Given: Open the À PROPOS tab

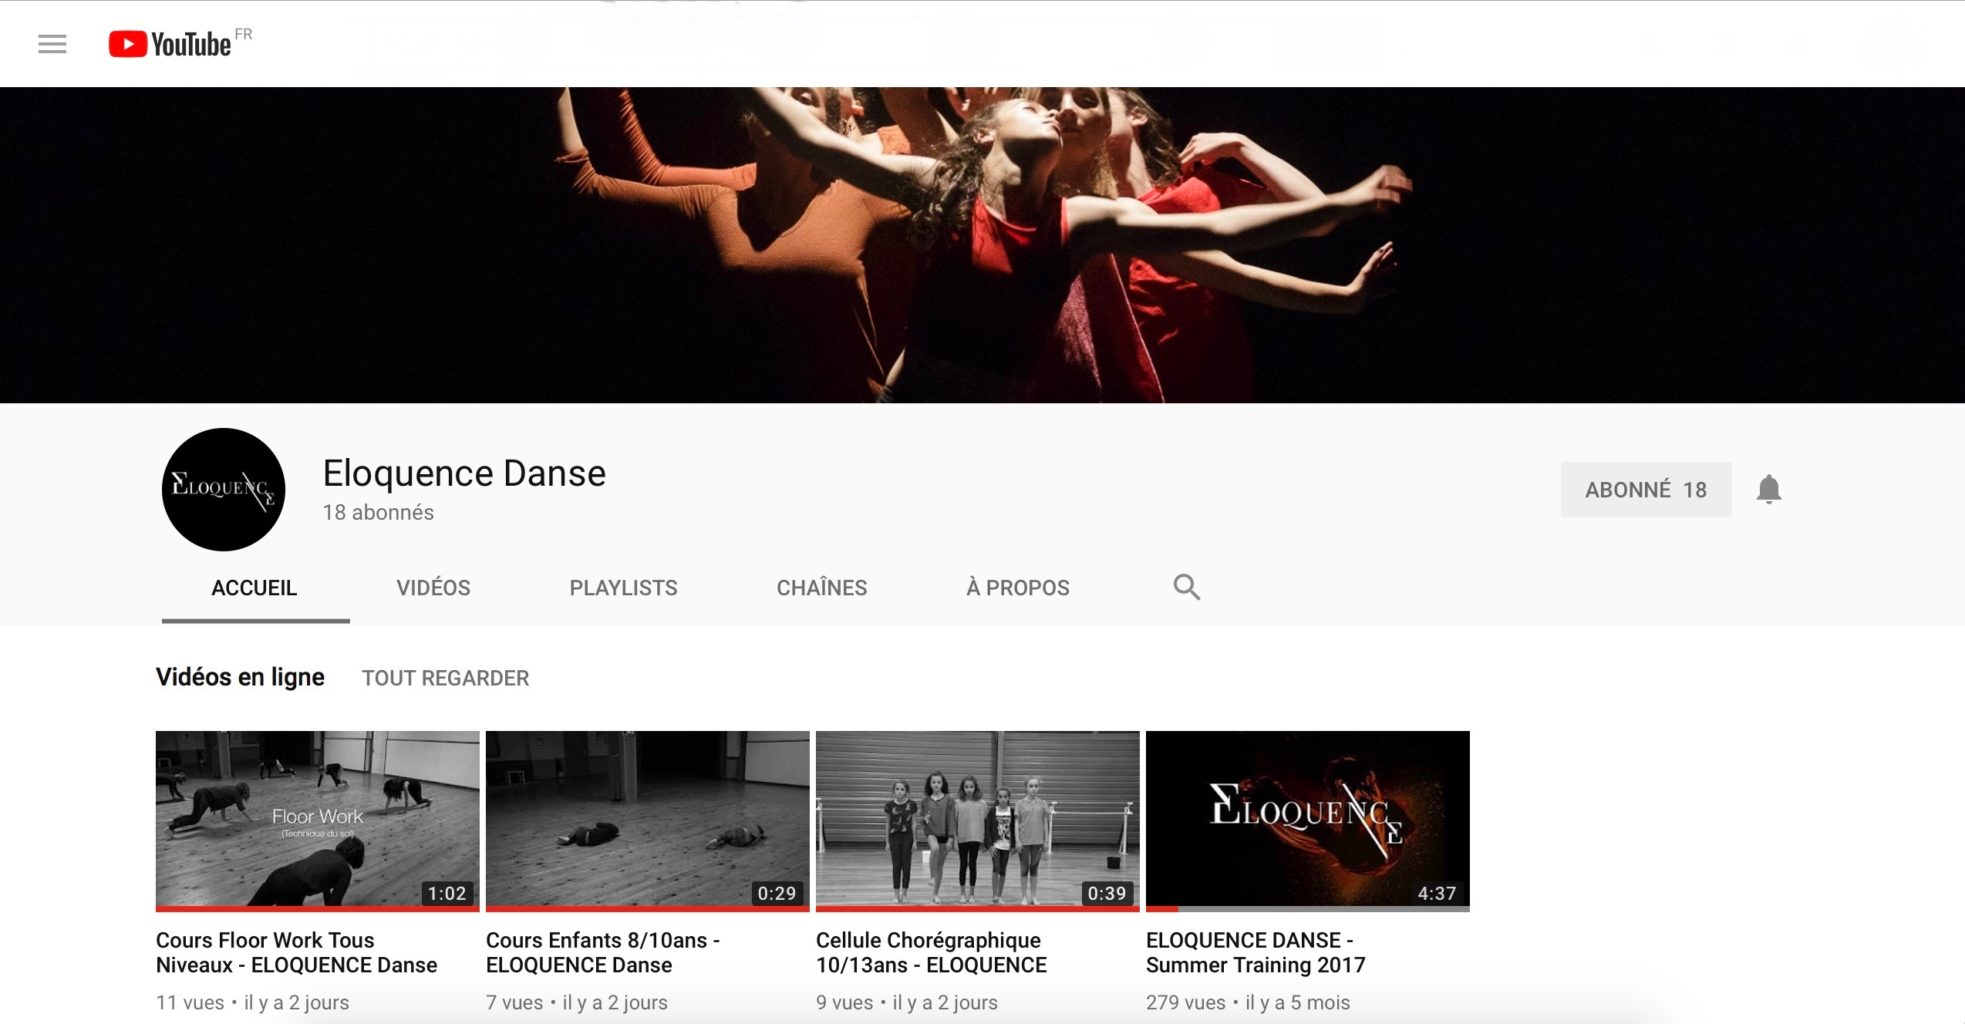Looking at the screenshot, I should click(1017, 588).
